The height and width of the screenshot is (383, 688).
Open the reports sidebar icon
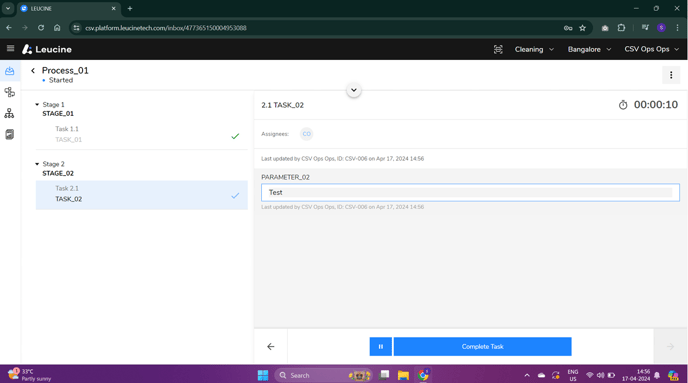[10, 134]
